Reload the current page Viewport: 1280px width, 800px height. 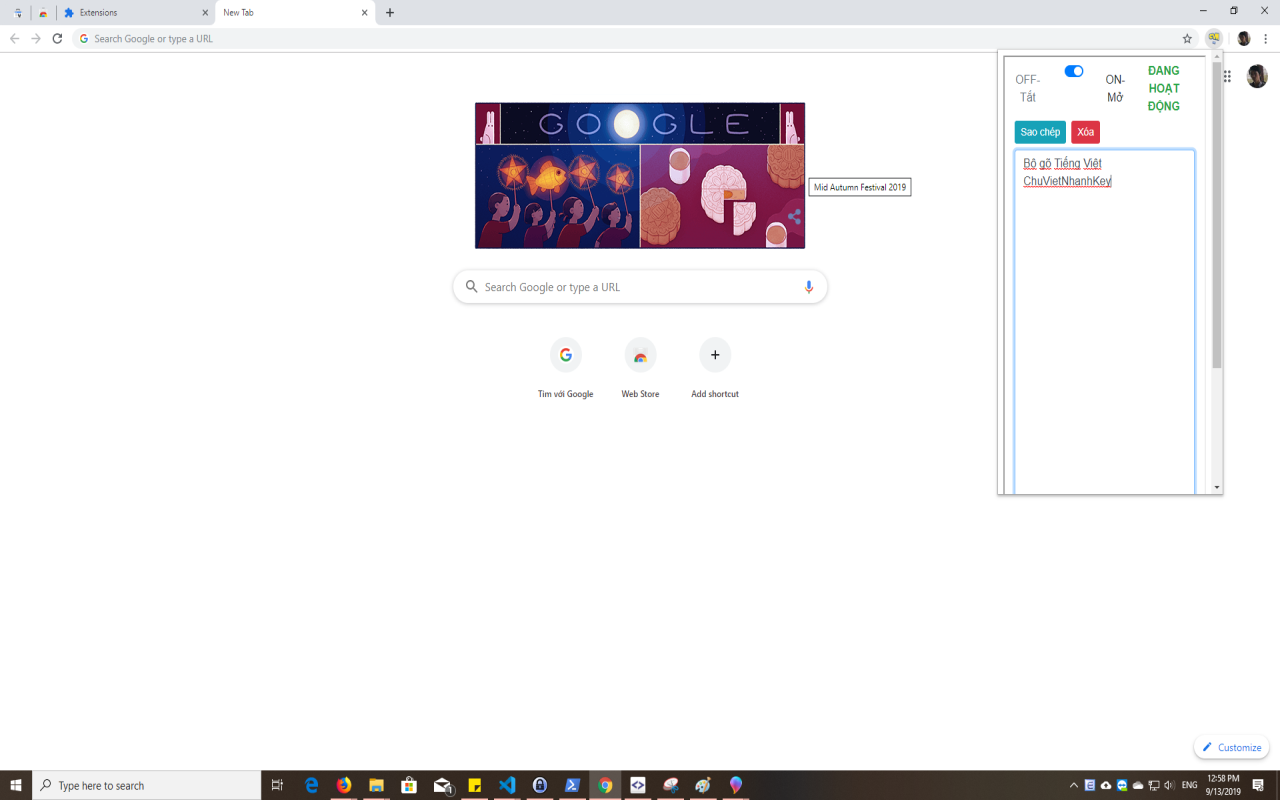click(x=57, y=39)
